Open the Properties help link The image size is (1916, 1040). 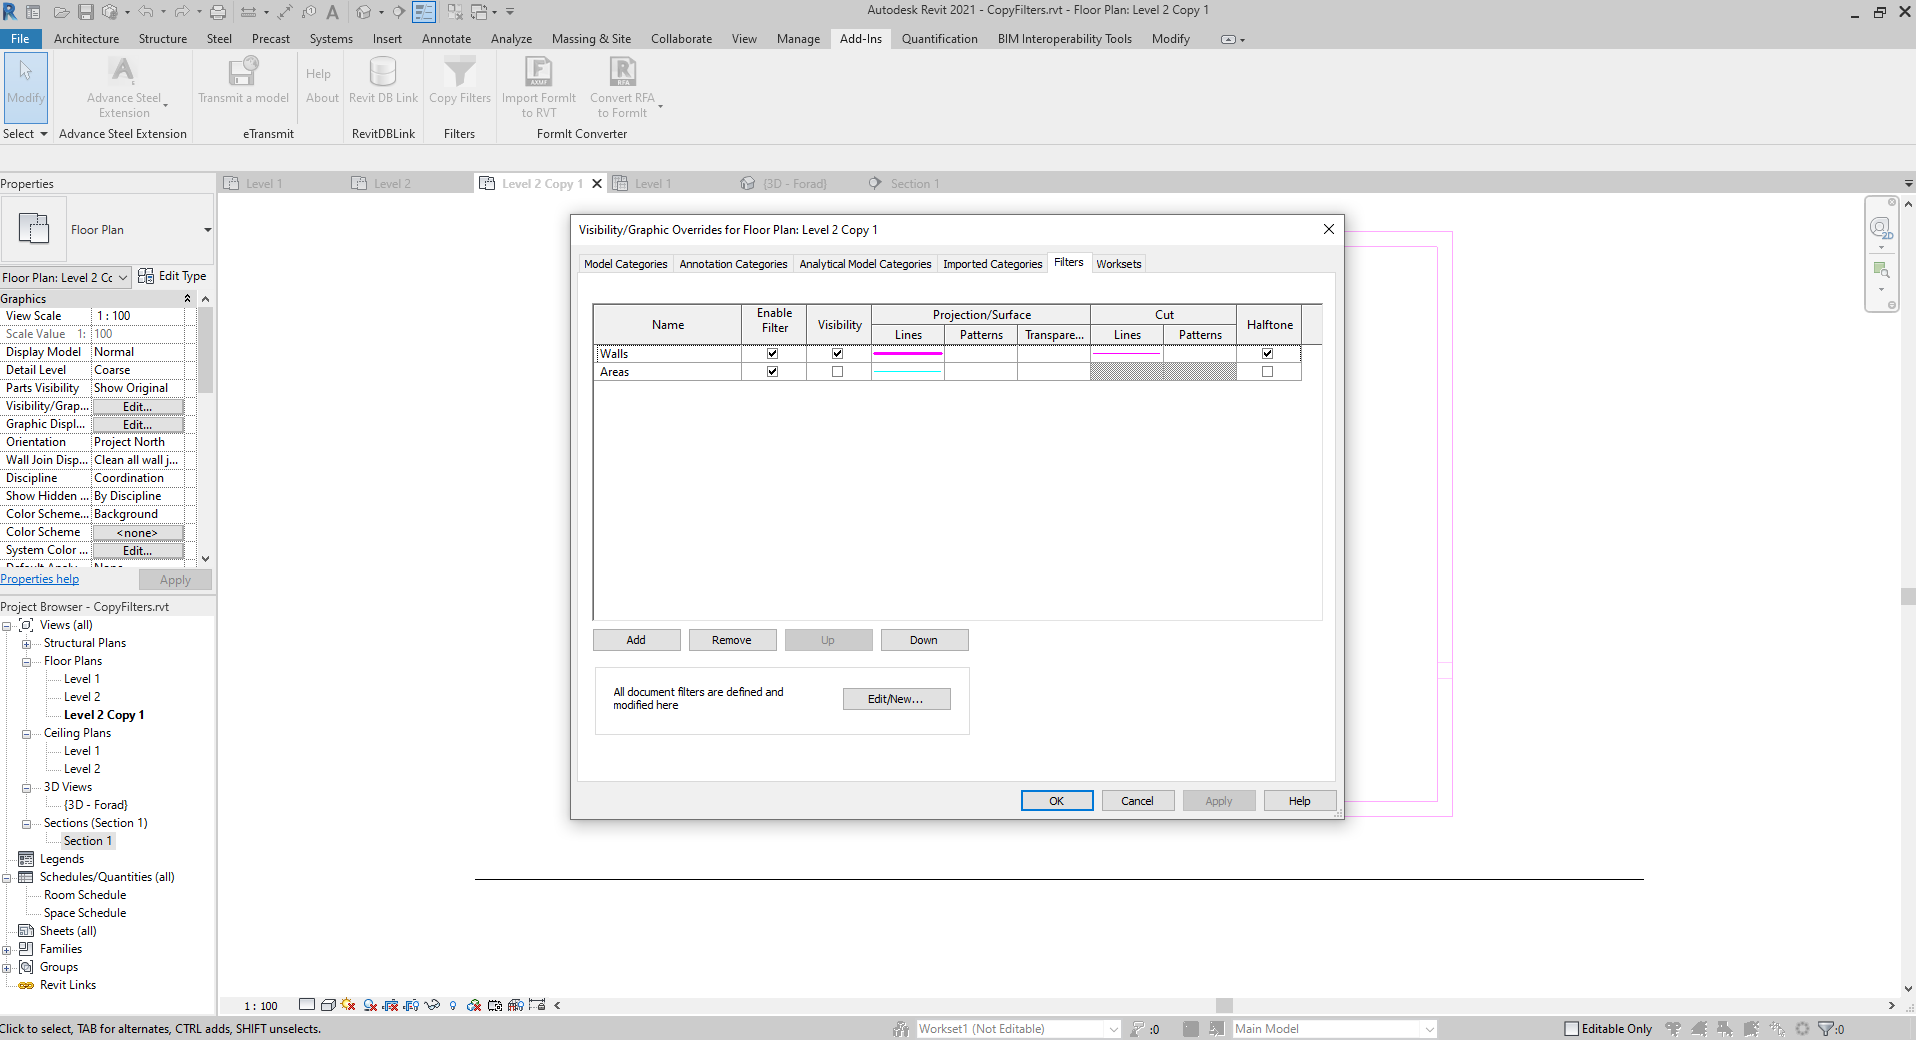click(40, 579)
